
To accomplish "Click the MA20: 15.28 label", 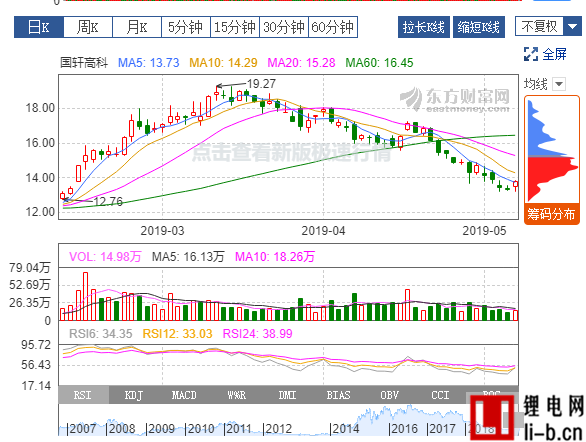I will [301, 63].
